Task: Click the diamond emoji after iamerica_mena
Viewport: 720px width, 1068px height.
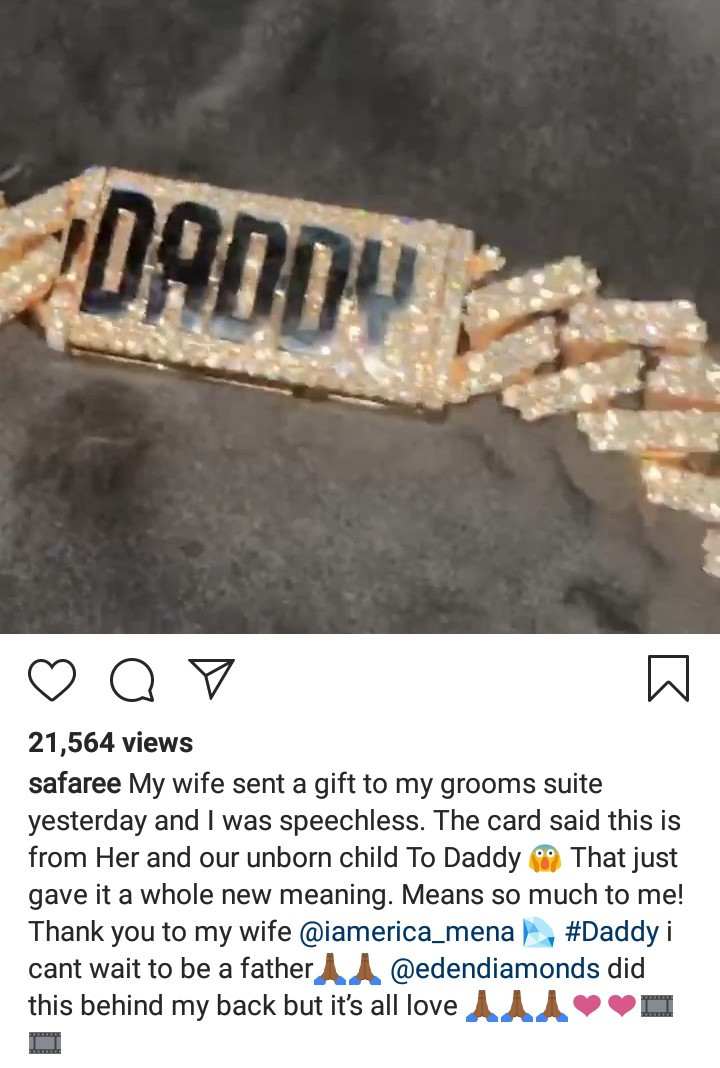Action: click(539, 932)
